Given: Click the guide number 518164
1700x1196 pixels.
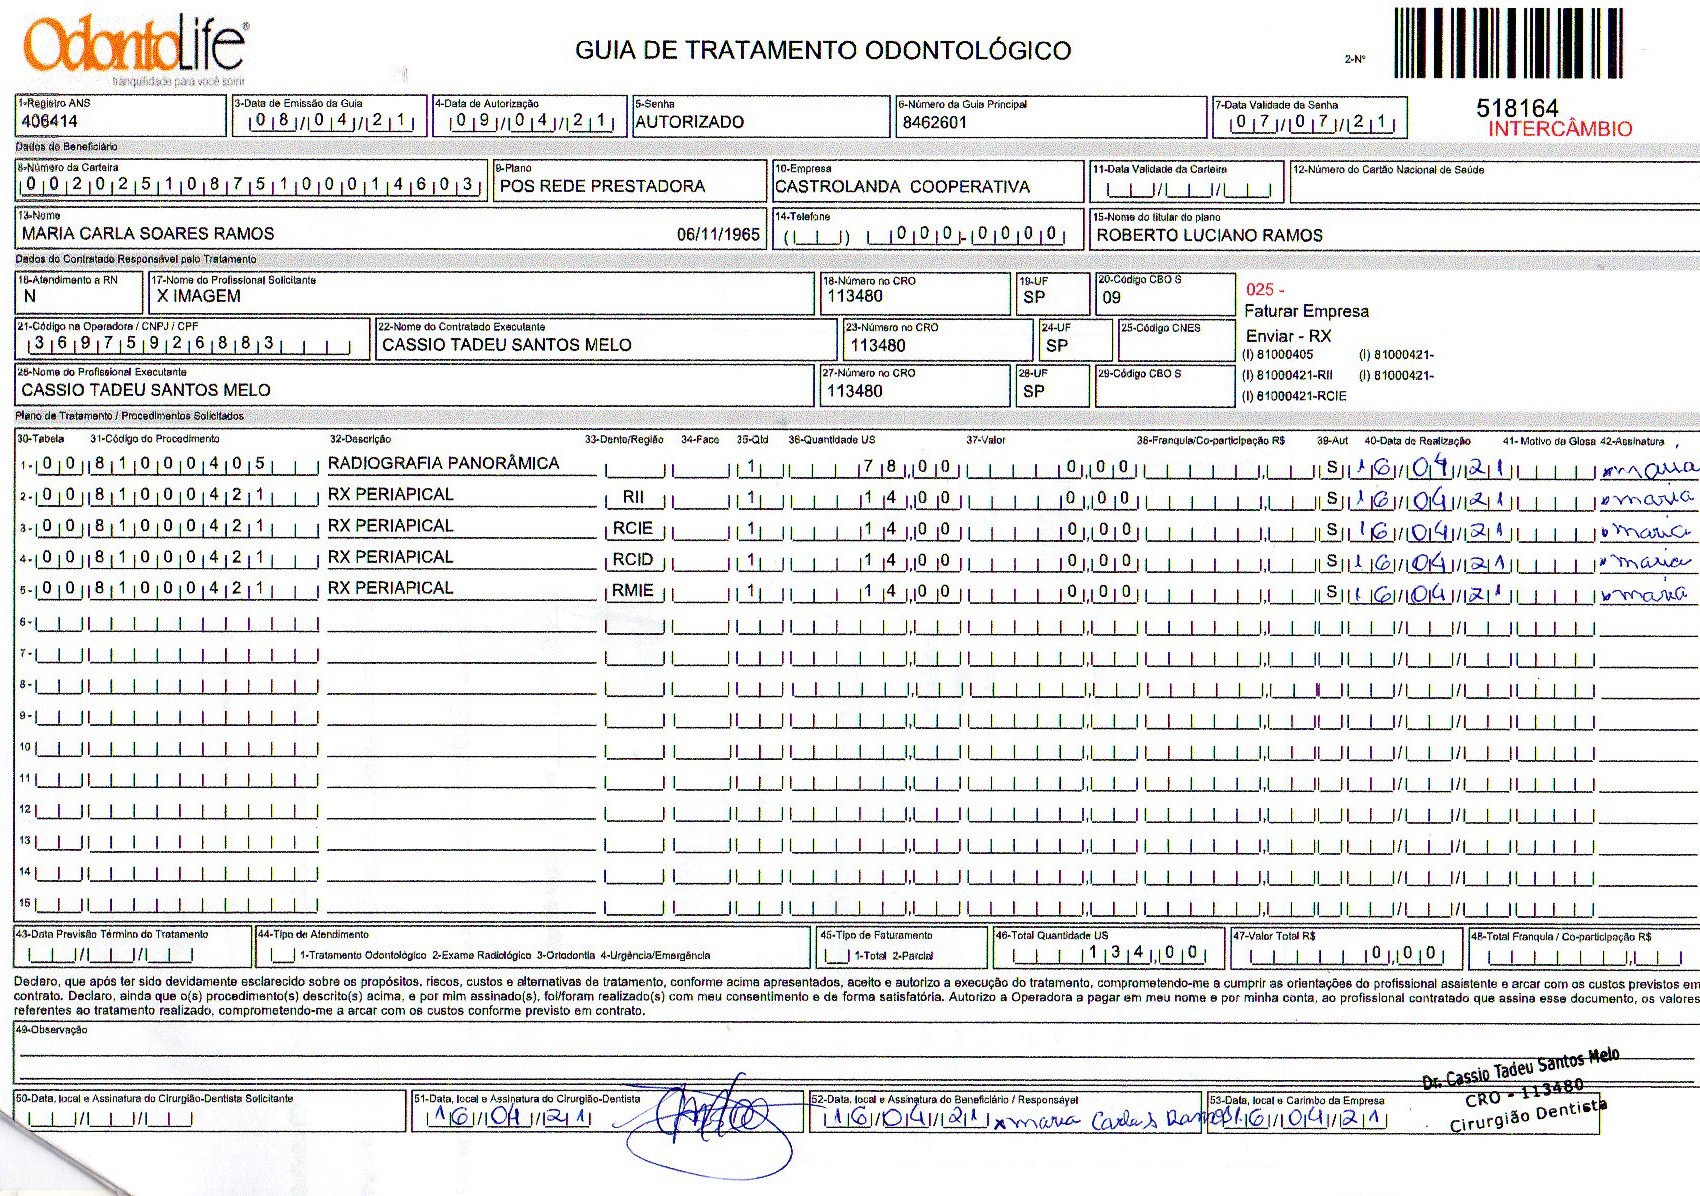Looking at the screenshot, I should point(1517,108).
